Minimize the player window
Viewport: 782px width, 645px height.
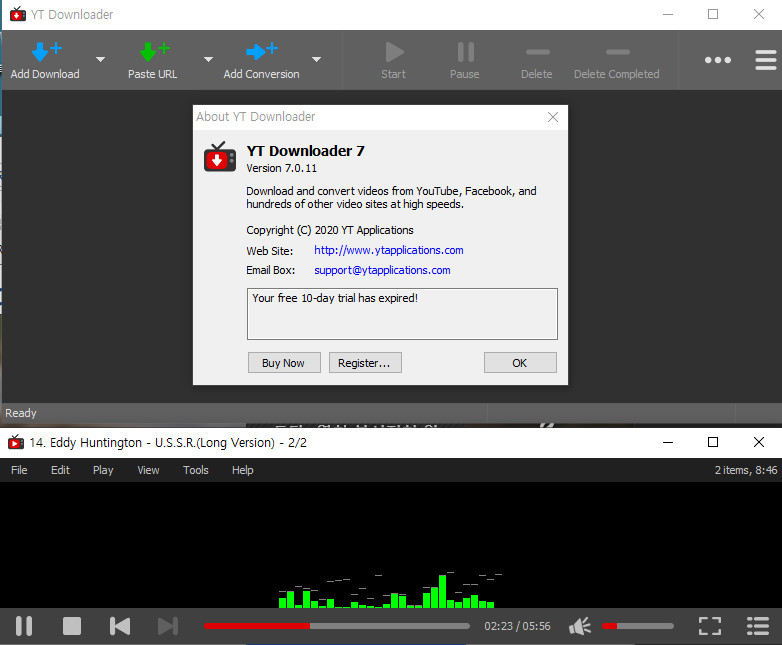coord(668,442)
